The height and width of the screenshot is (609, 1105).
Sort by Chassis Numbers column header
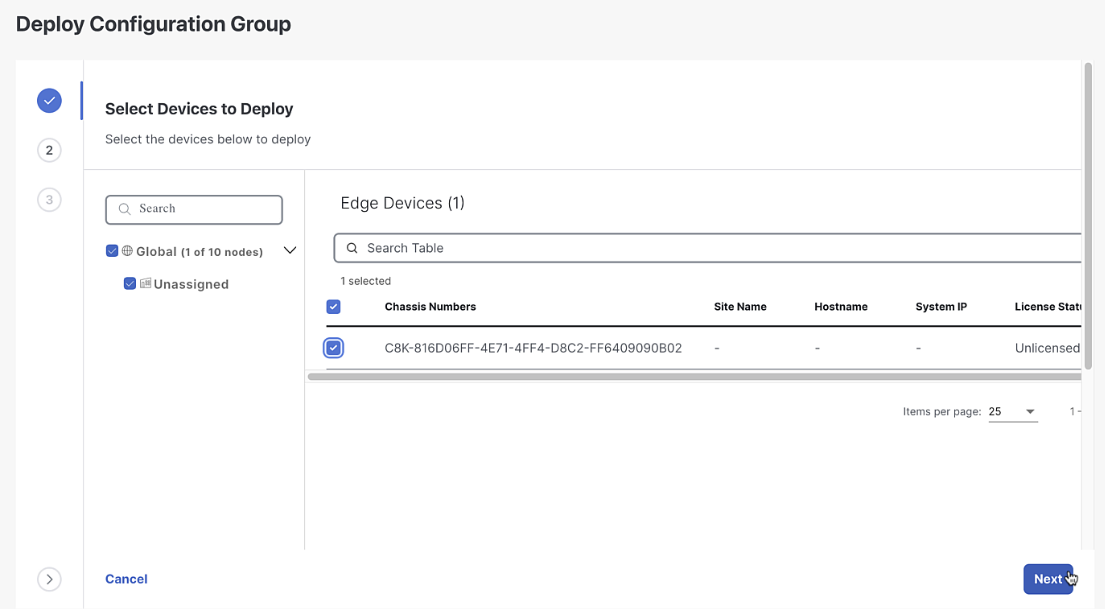point(431,307)
